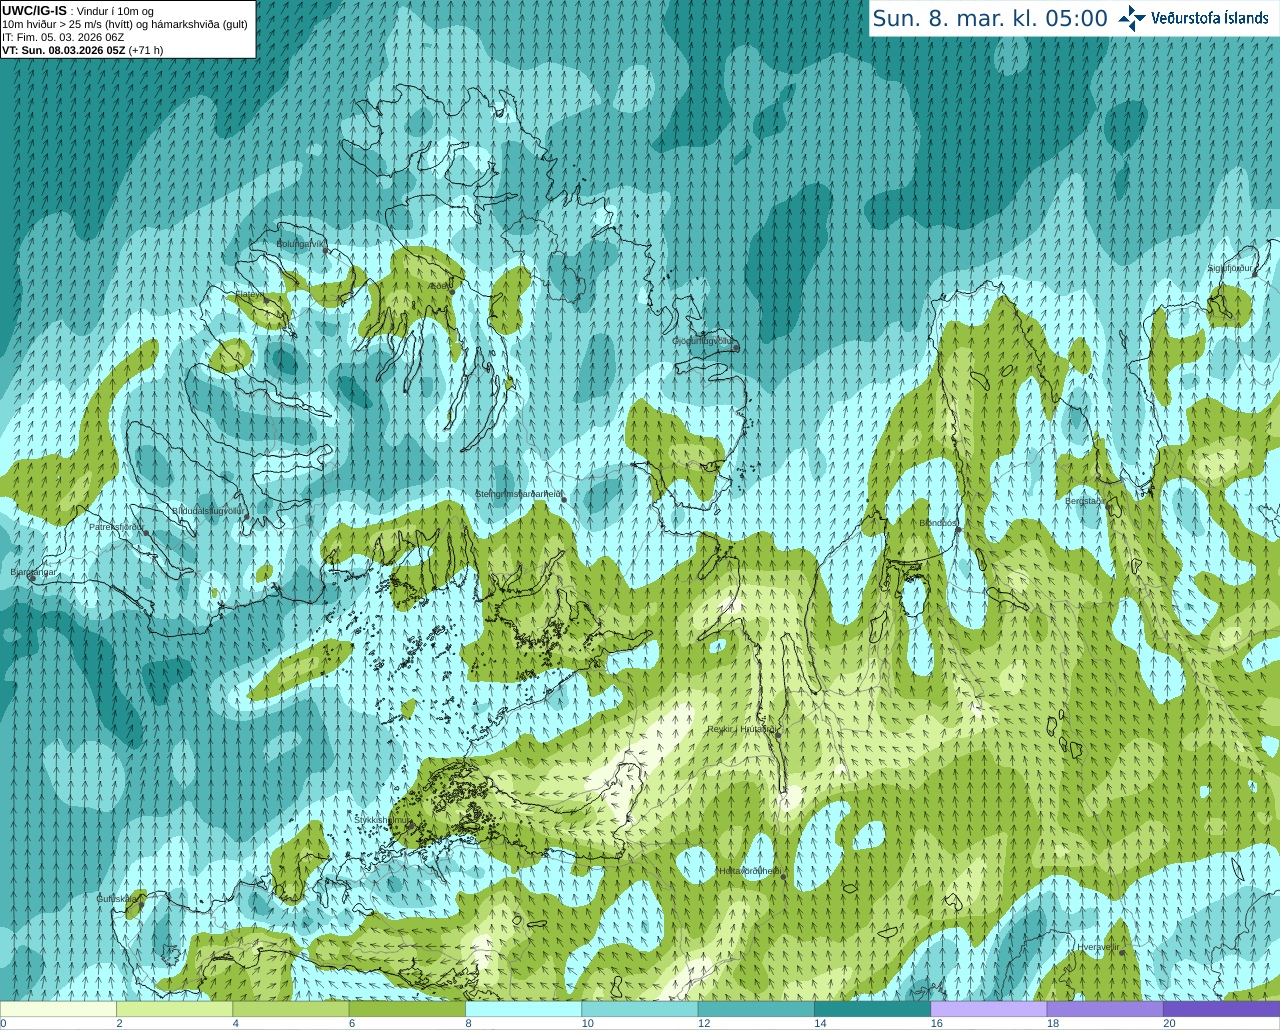Viewport: 1280px width, 1030px height.
Task: Pick the 8–10 m/s pale cyan legend swatch
Action: pyautogui.click(x=523, y=1009)
